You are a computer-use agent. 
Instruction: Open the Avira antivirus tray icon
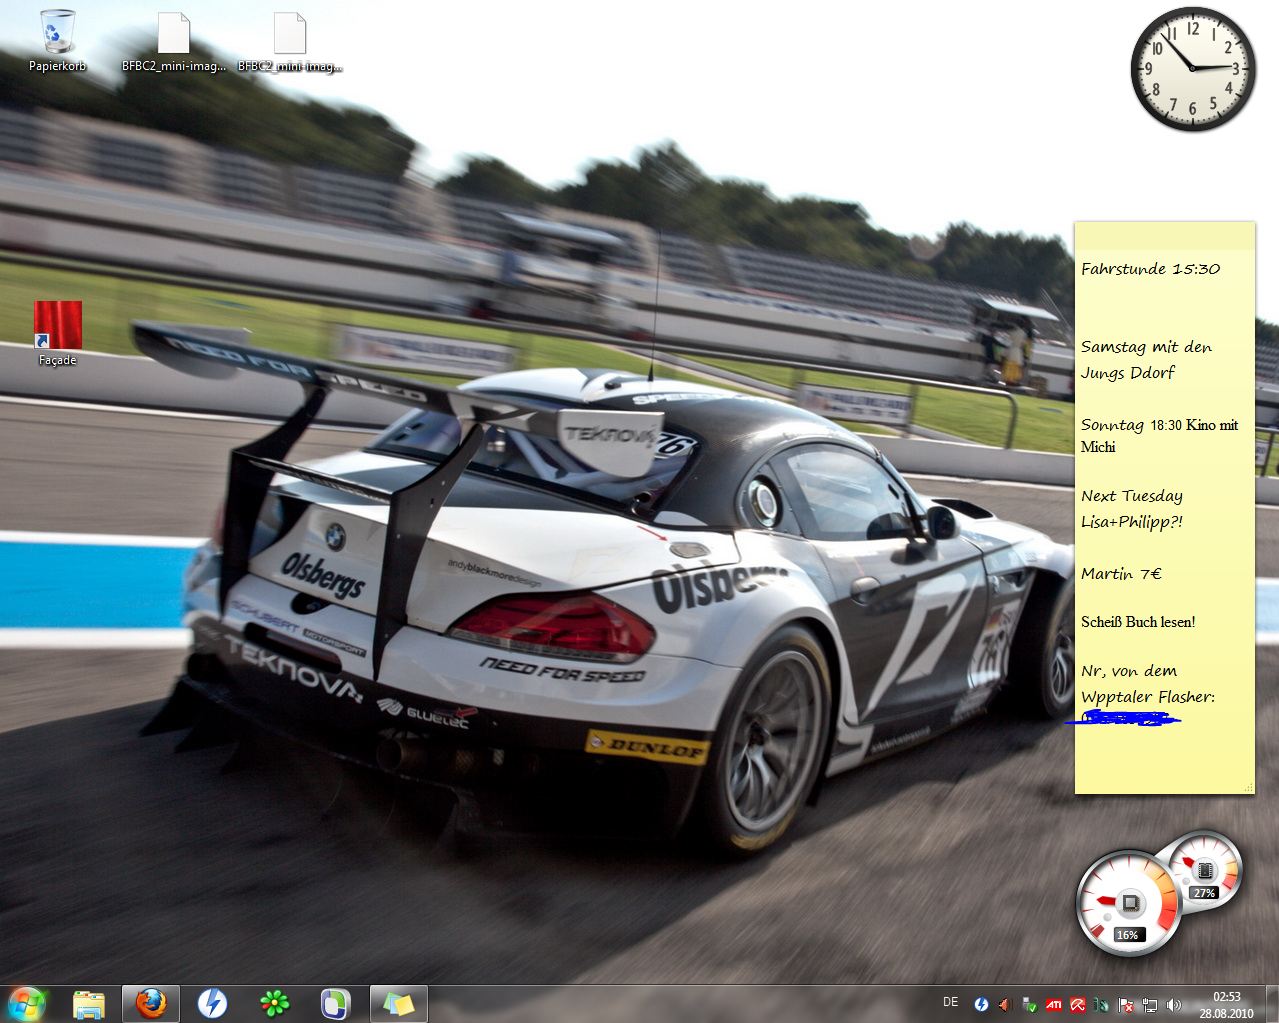[x=1078, y=1004]
